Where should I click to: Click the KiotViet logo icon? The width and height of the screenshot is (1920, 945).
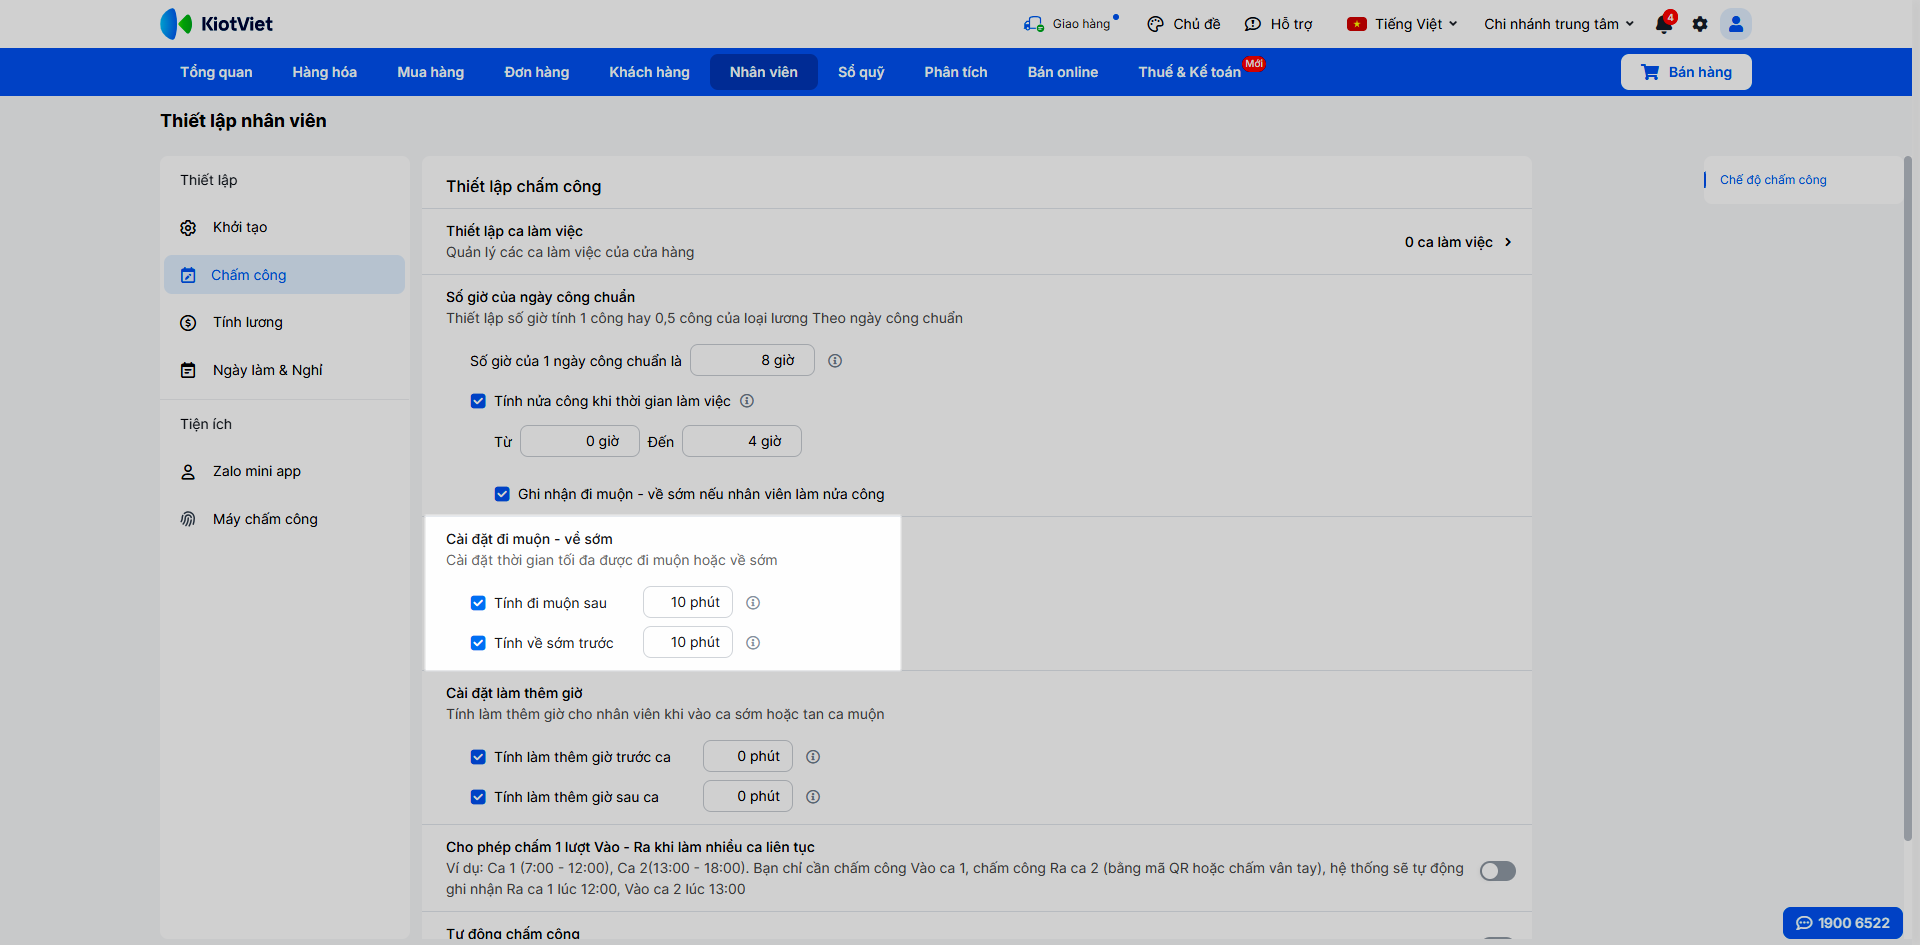(x=176, y=24)
